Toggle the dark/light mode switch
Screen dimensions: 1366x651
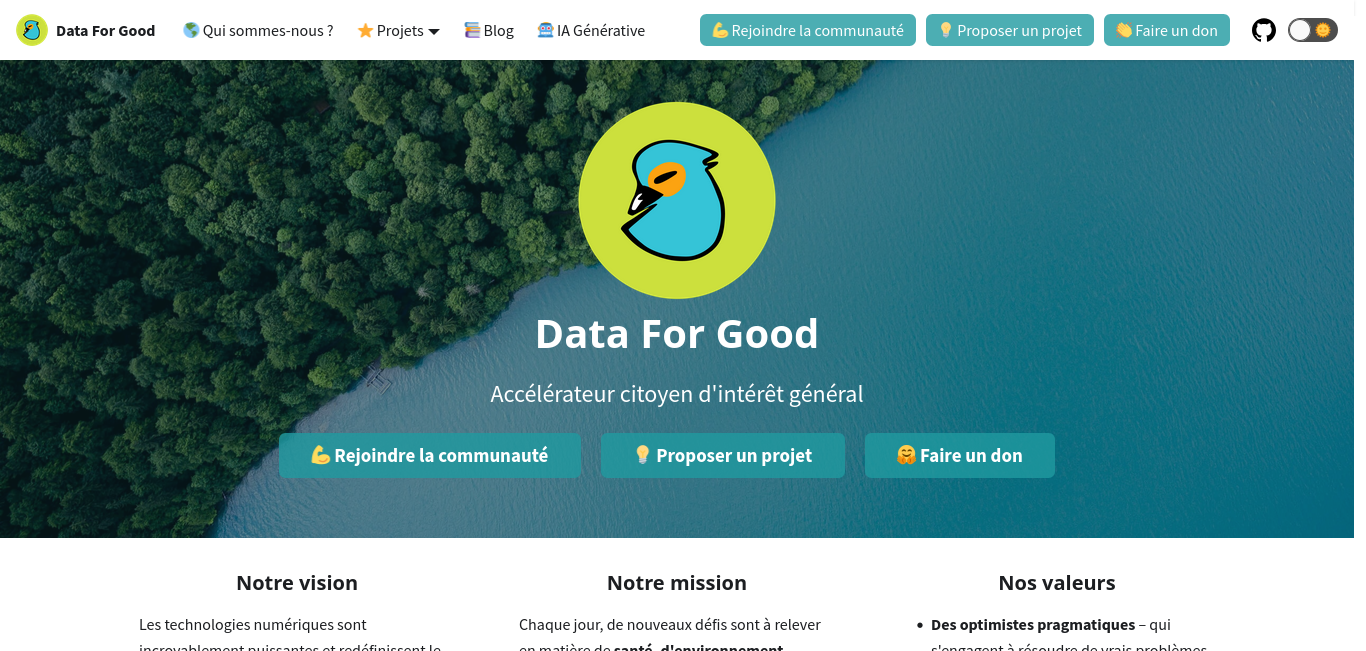click(1312, 30)
